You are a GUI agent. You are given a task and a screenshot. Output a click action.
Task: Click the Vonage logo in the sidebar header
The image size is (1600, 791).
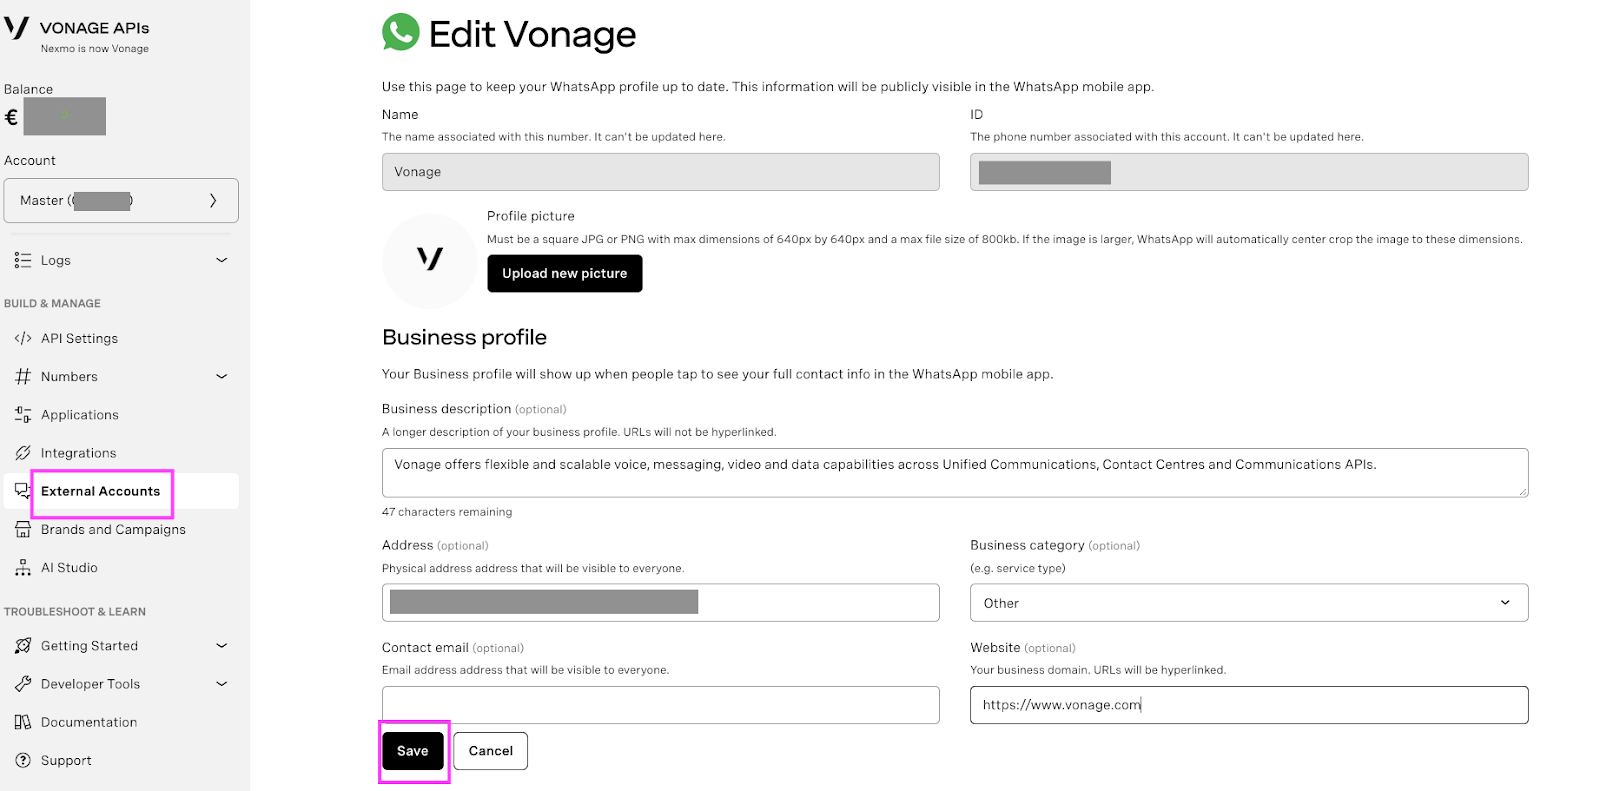pyautogui.click(x=17, y=27)
